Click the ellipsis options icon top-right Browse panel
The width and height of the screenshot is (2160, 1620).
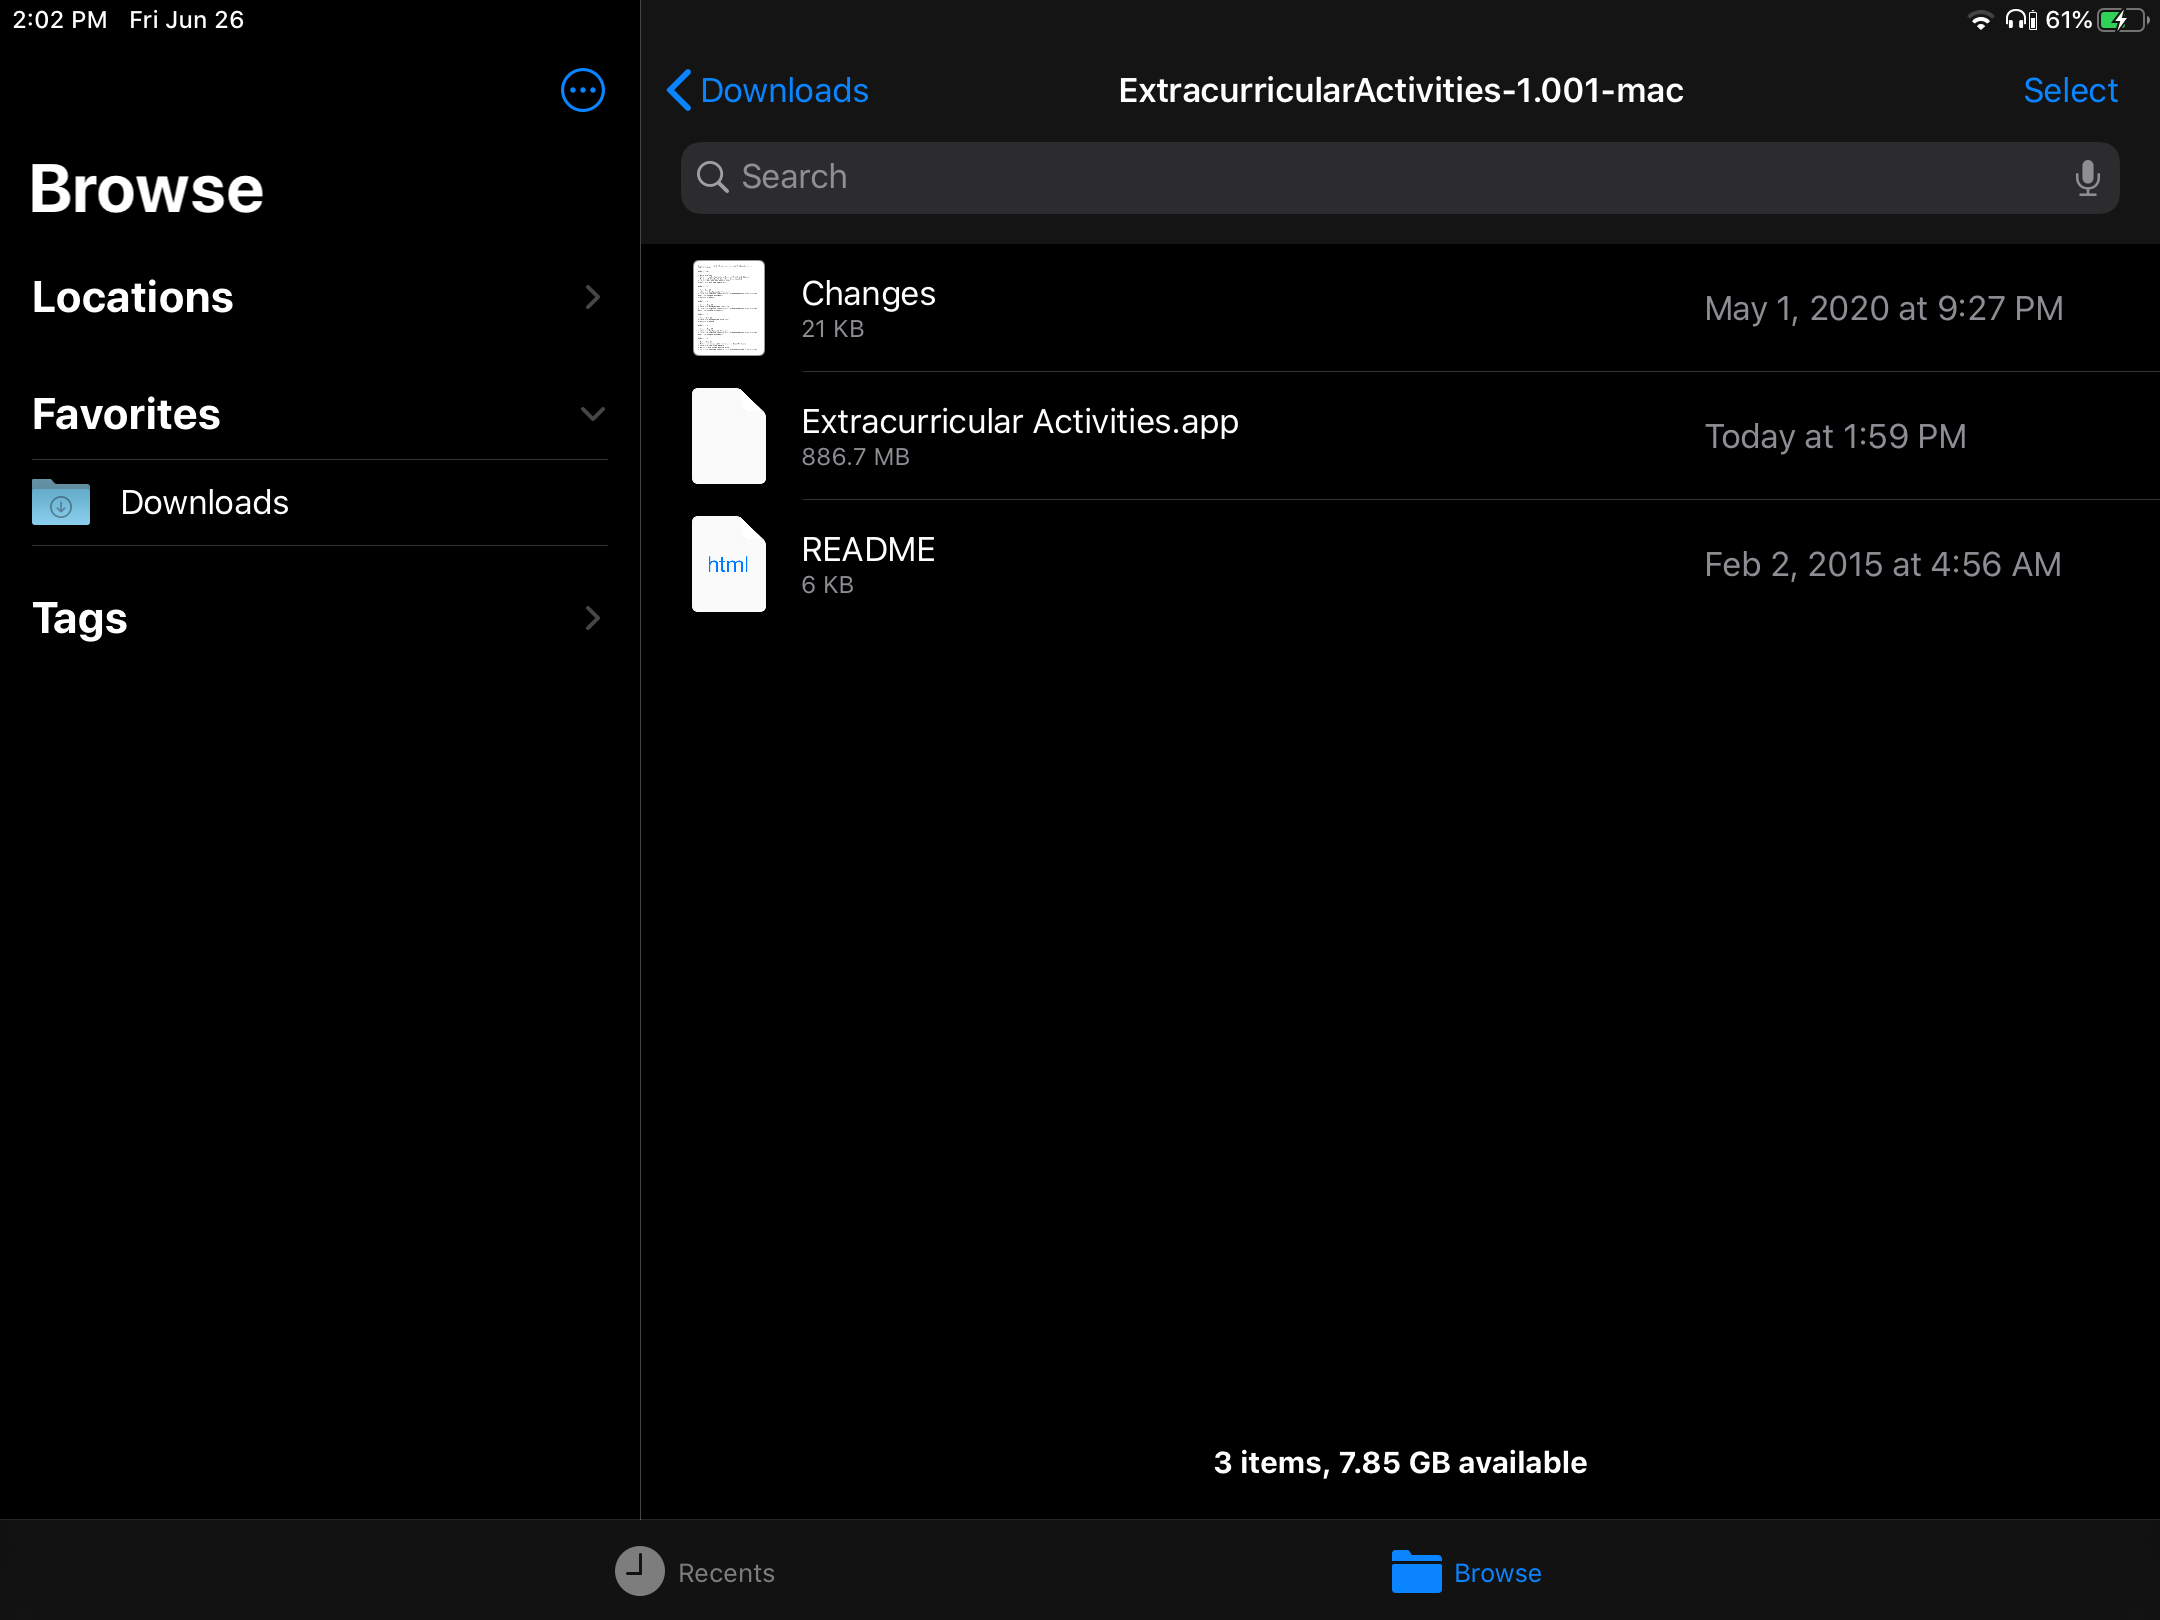583,90
